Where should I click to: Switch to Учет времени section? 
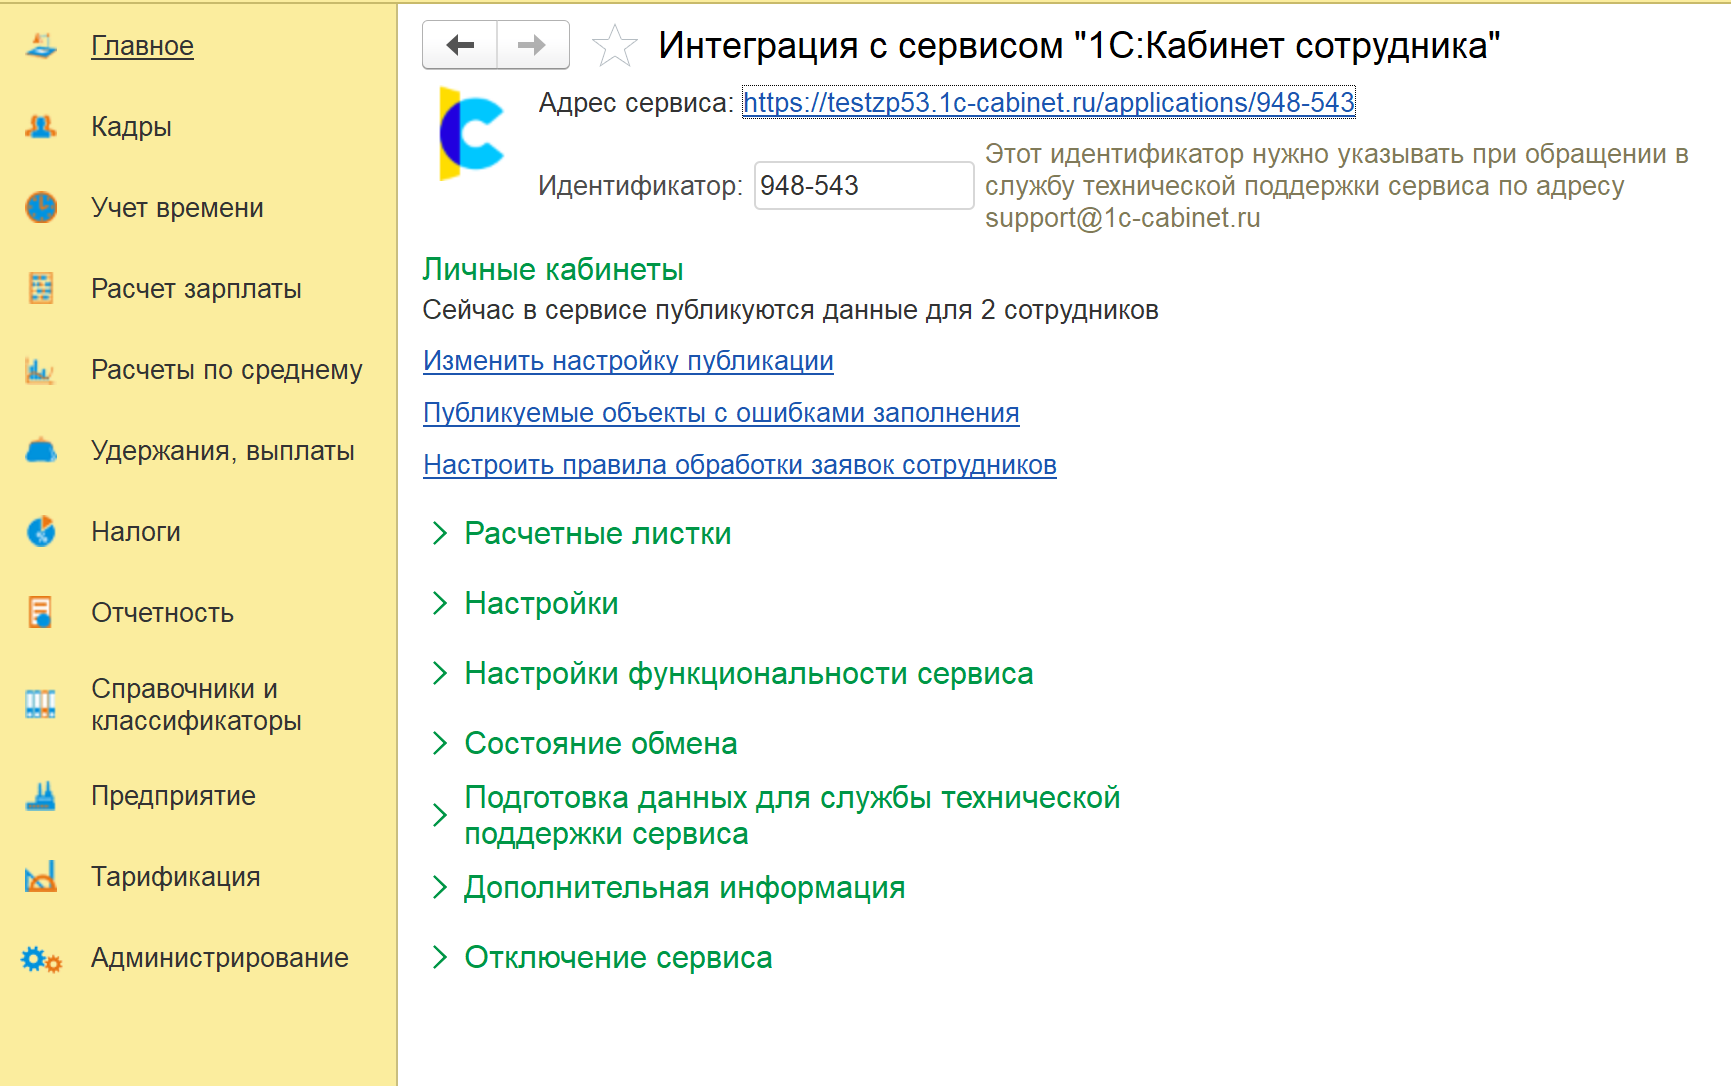point(177,208)
